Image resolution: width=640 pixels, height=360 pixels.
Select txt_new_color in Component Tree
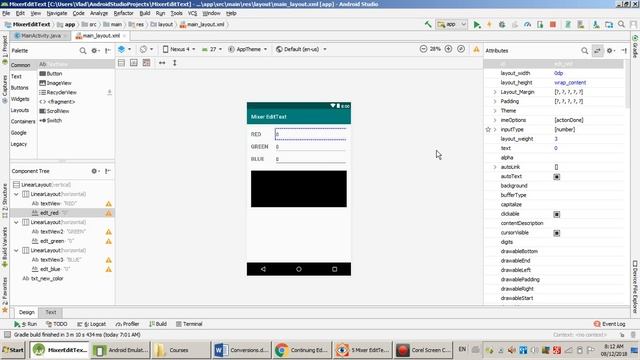click(47, 279)
